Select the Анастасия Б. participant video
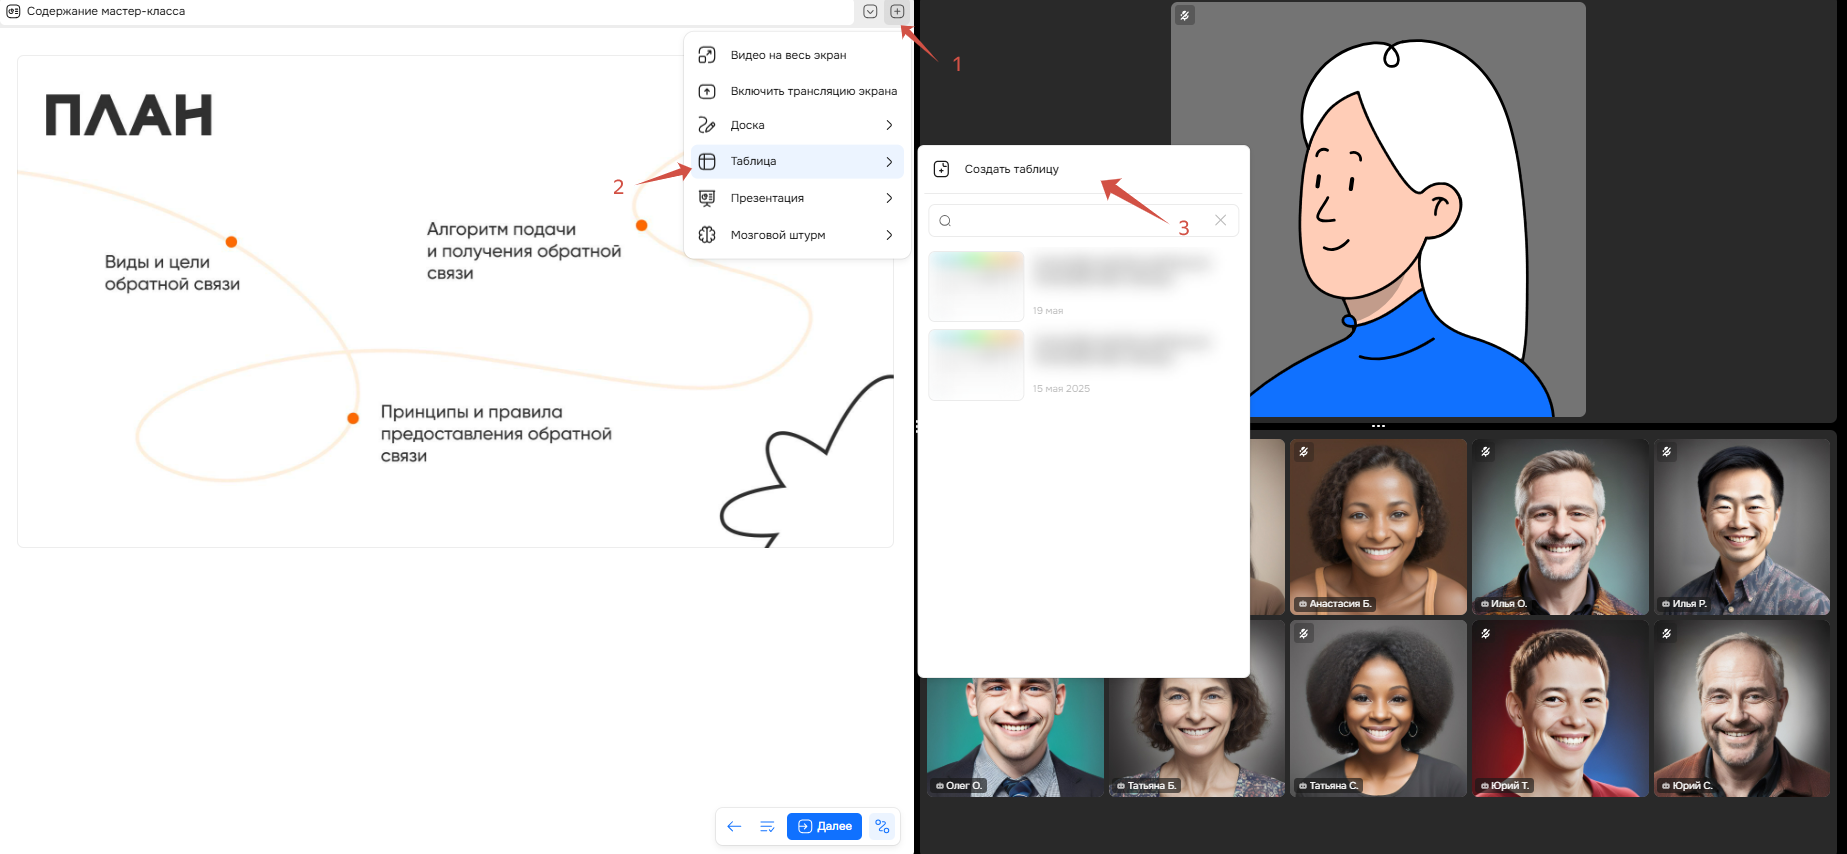This screenshot has height=854, width=1847. tap(1378, 527)
